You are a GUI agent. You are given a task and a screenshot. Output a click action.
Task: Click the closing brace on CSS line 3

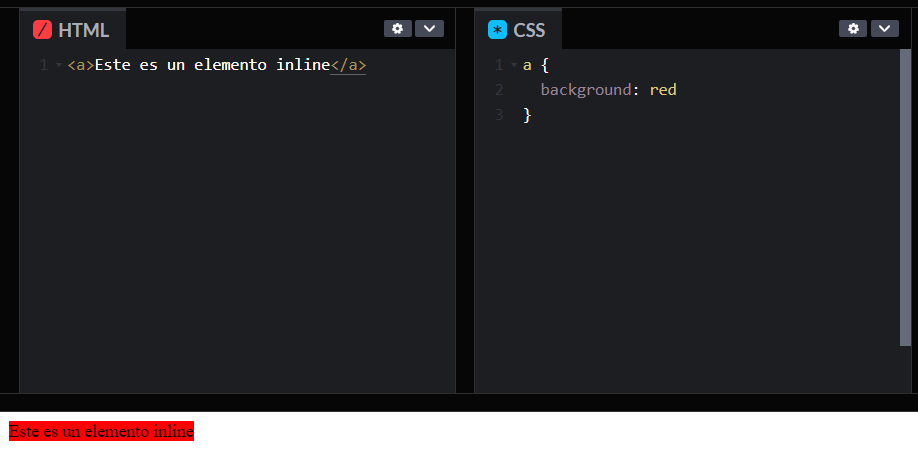click(527, 115)
